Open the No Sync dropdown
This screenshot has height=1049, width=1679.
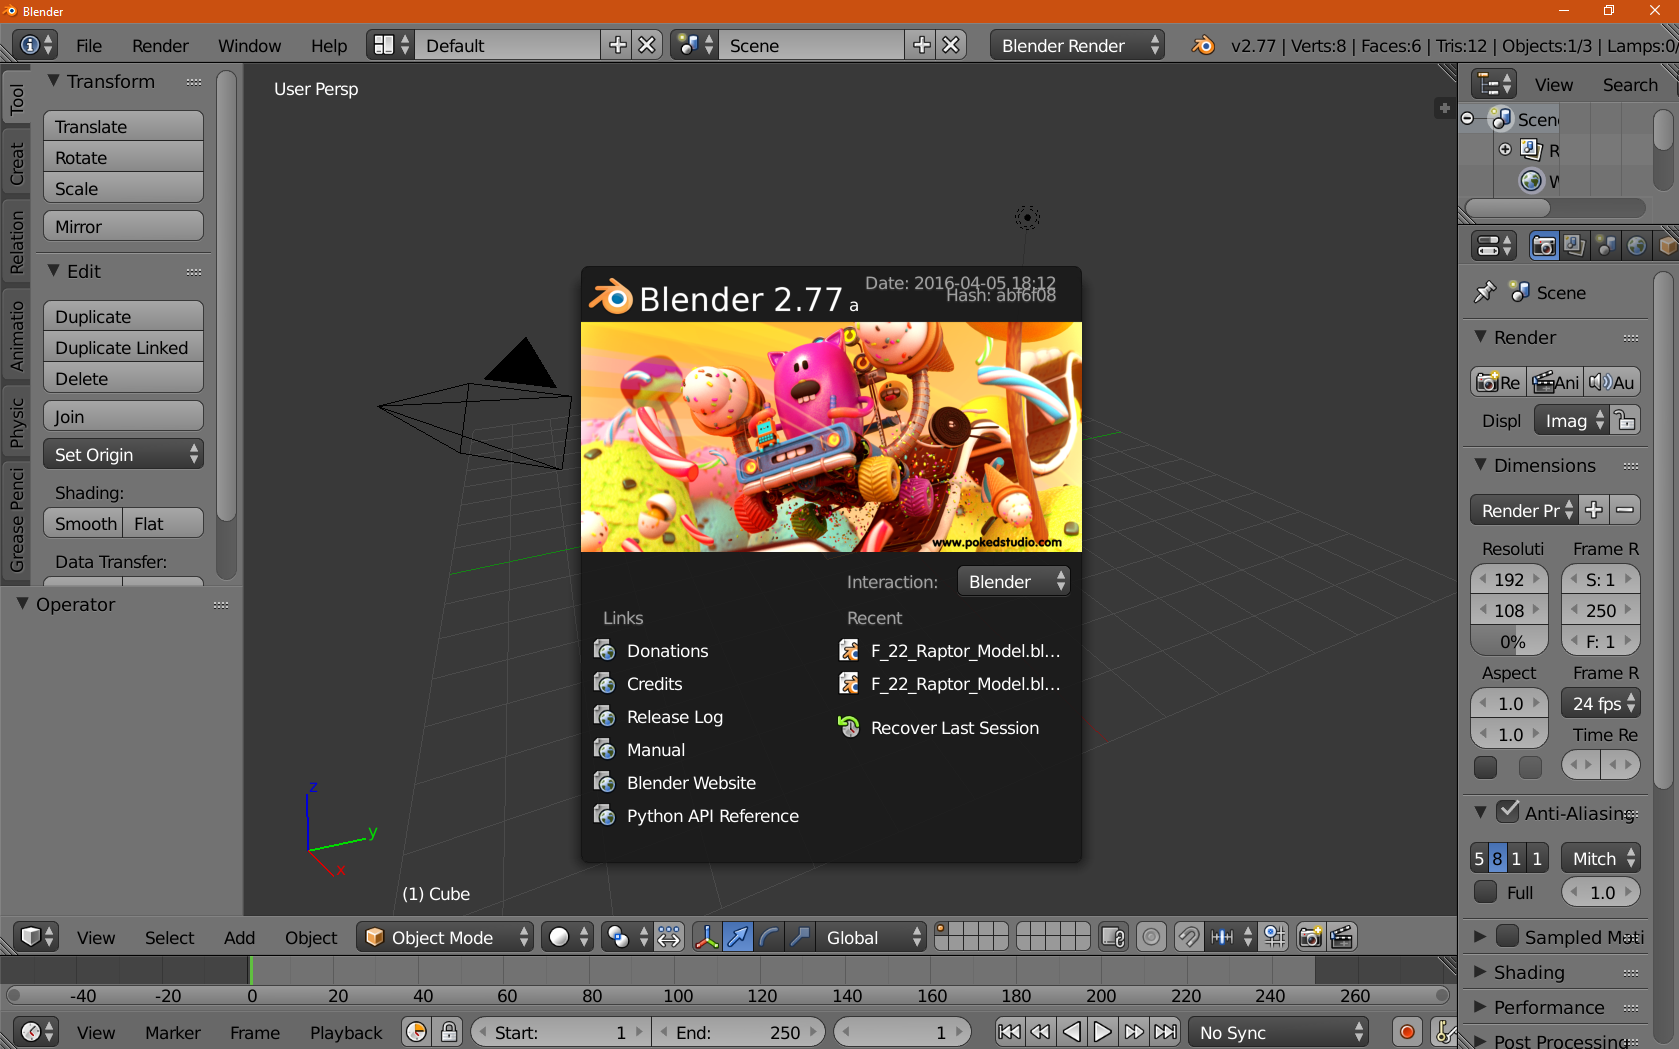tap(1279, 1032)
